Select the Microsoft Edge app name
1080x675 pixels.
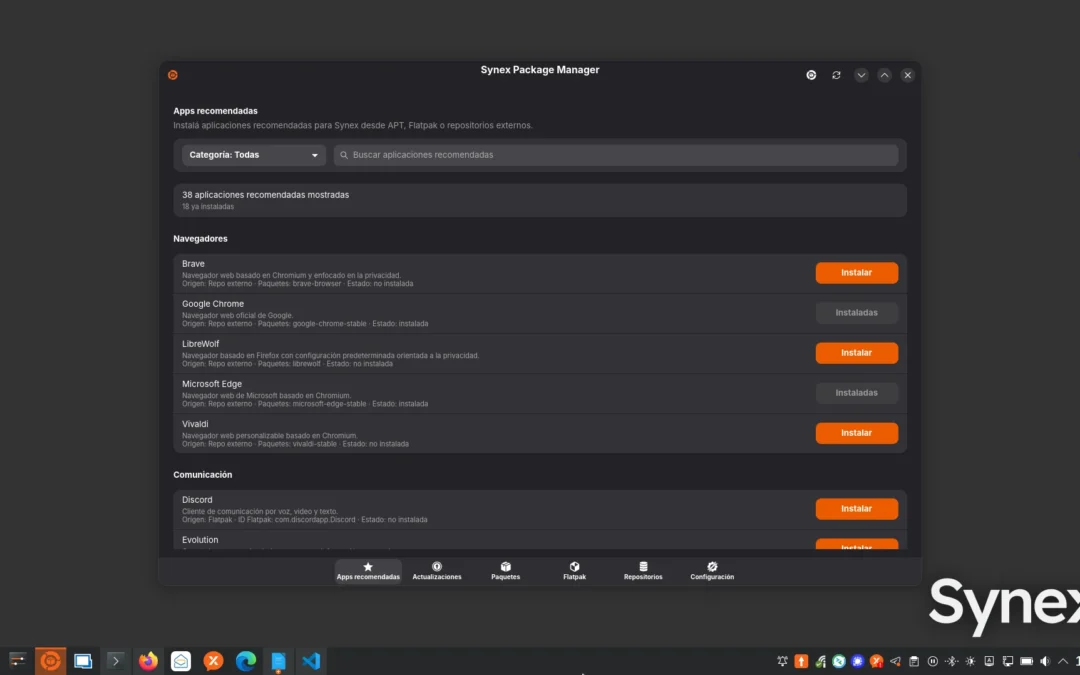(211, 384)
